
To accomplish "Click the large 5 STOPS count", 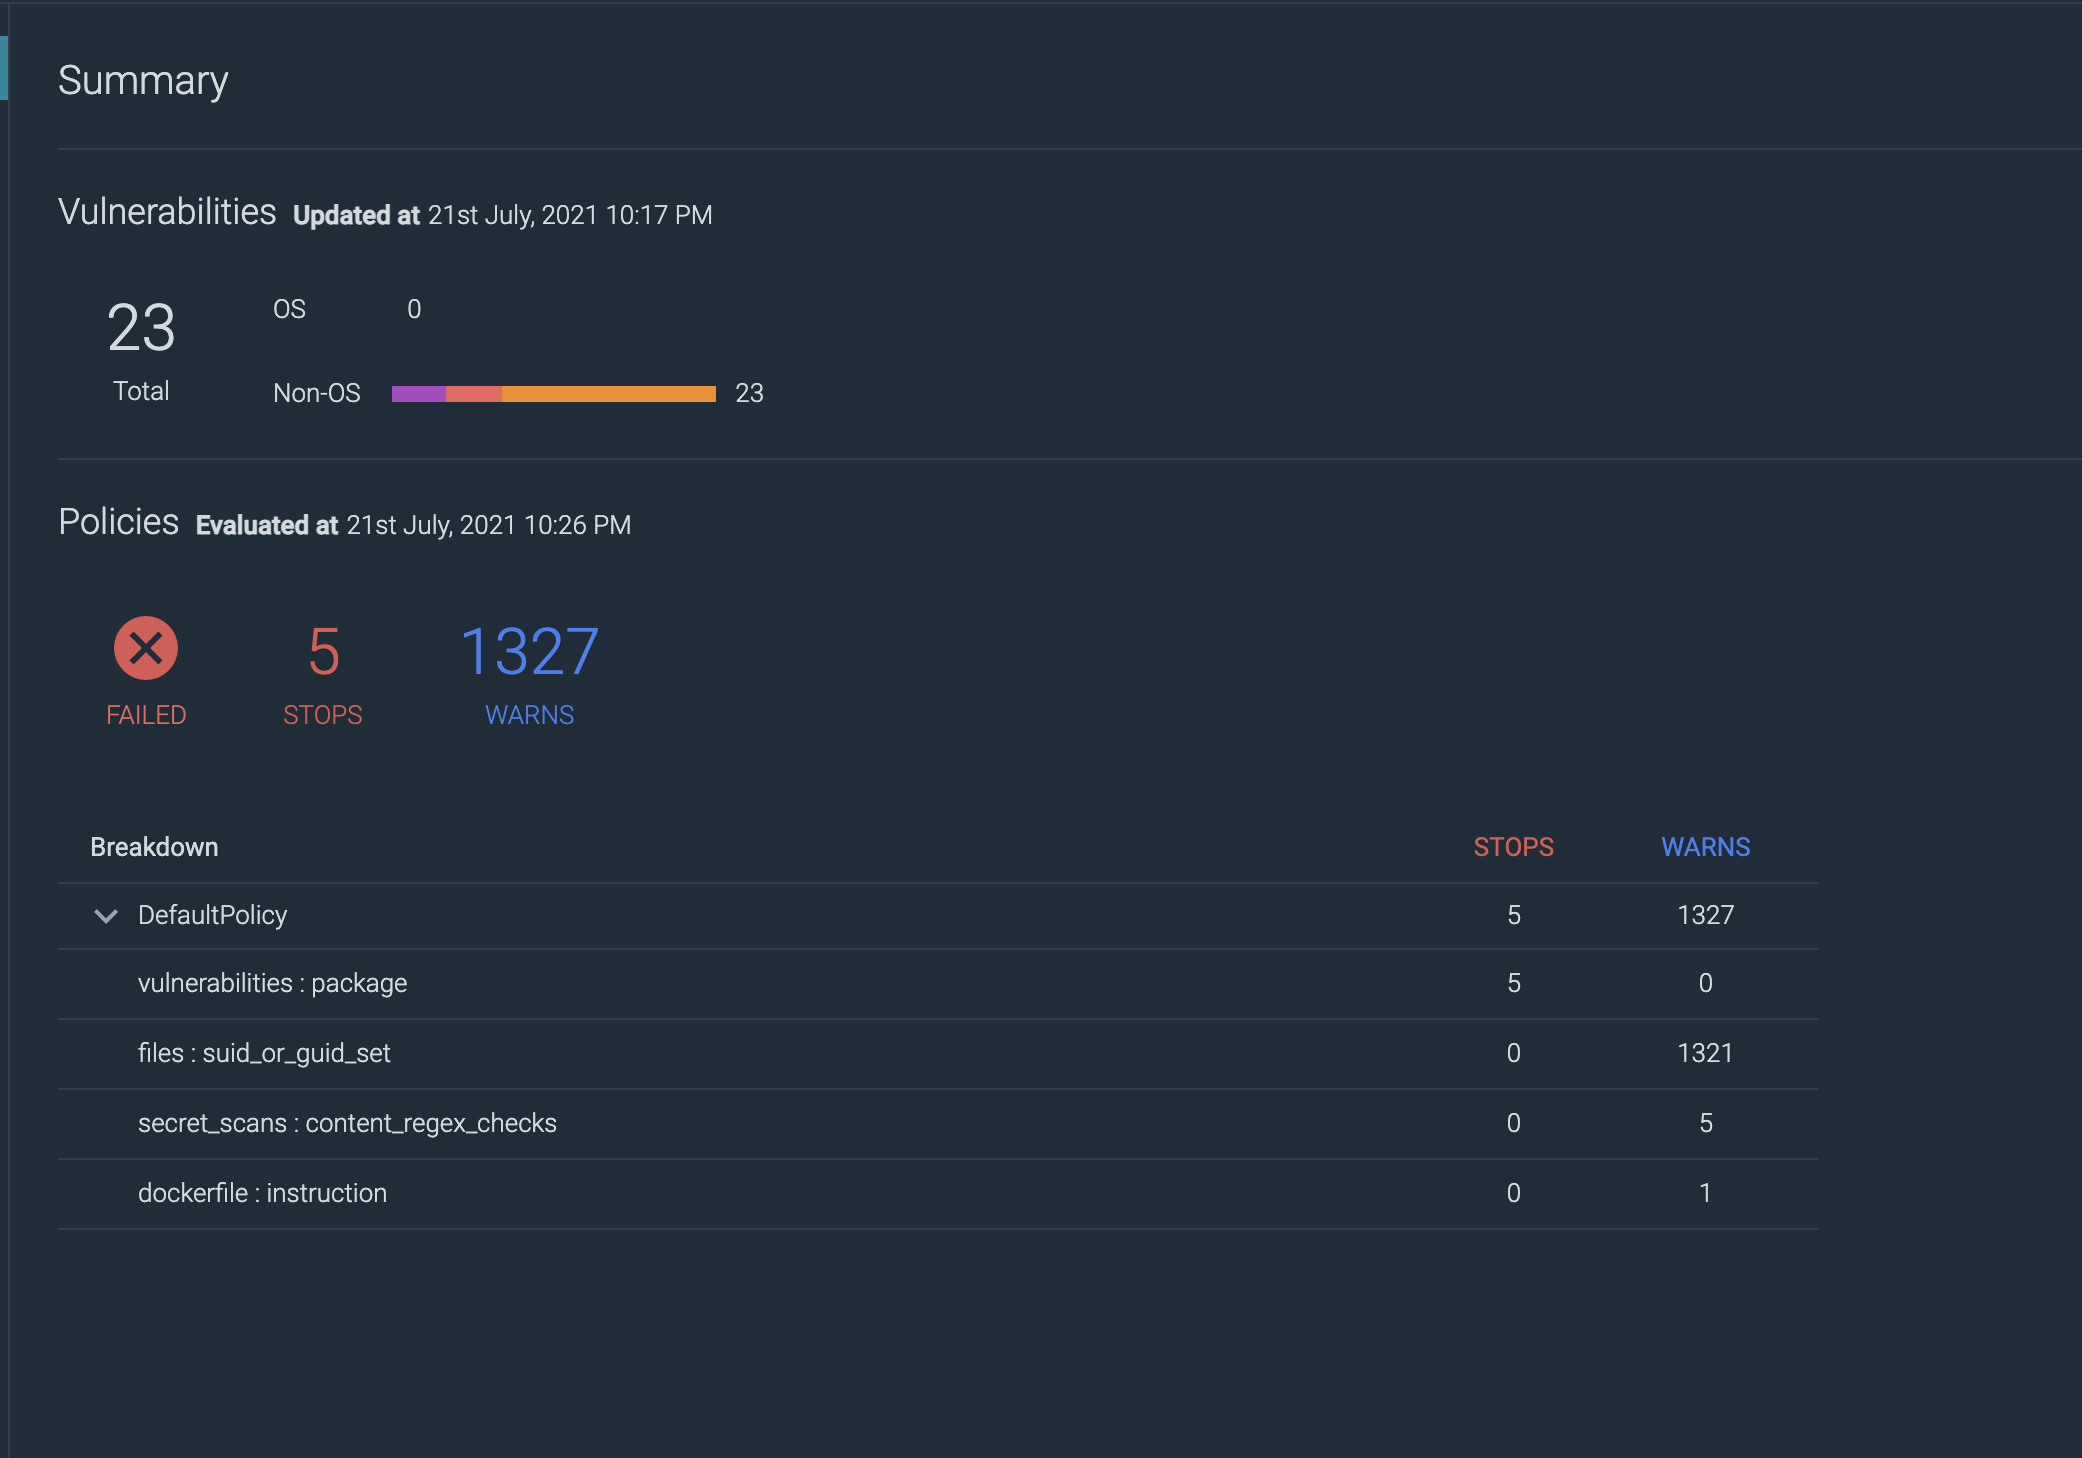I will click(324, 652).
